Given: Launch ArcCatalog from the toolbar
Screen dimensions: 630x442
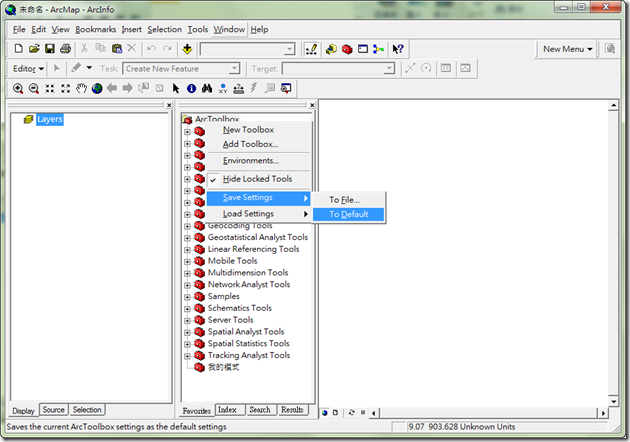Looking at the screenshot, I should point(331,49).
